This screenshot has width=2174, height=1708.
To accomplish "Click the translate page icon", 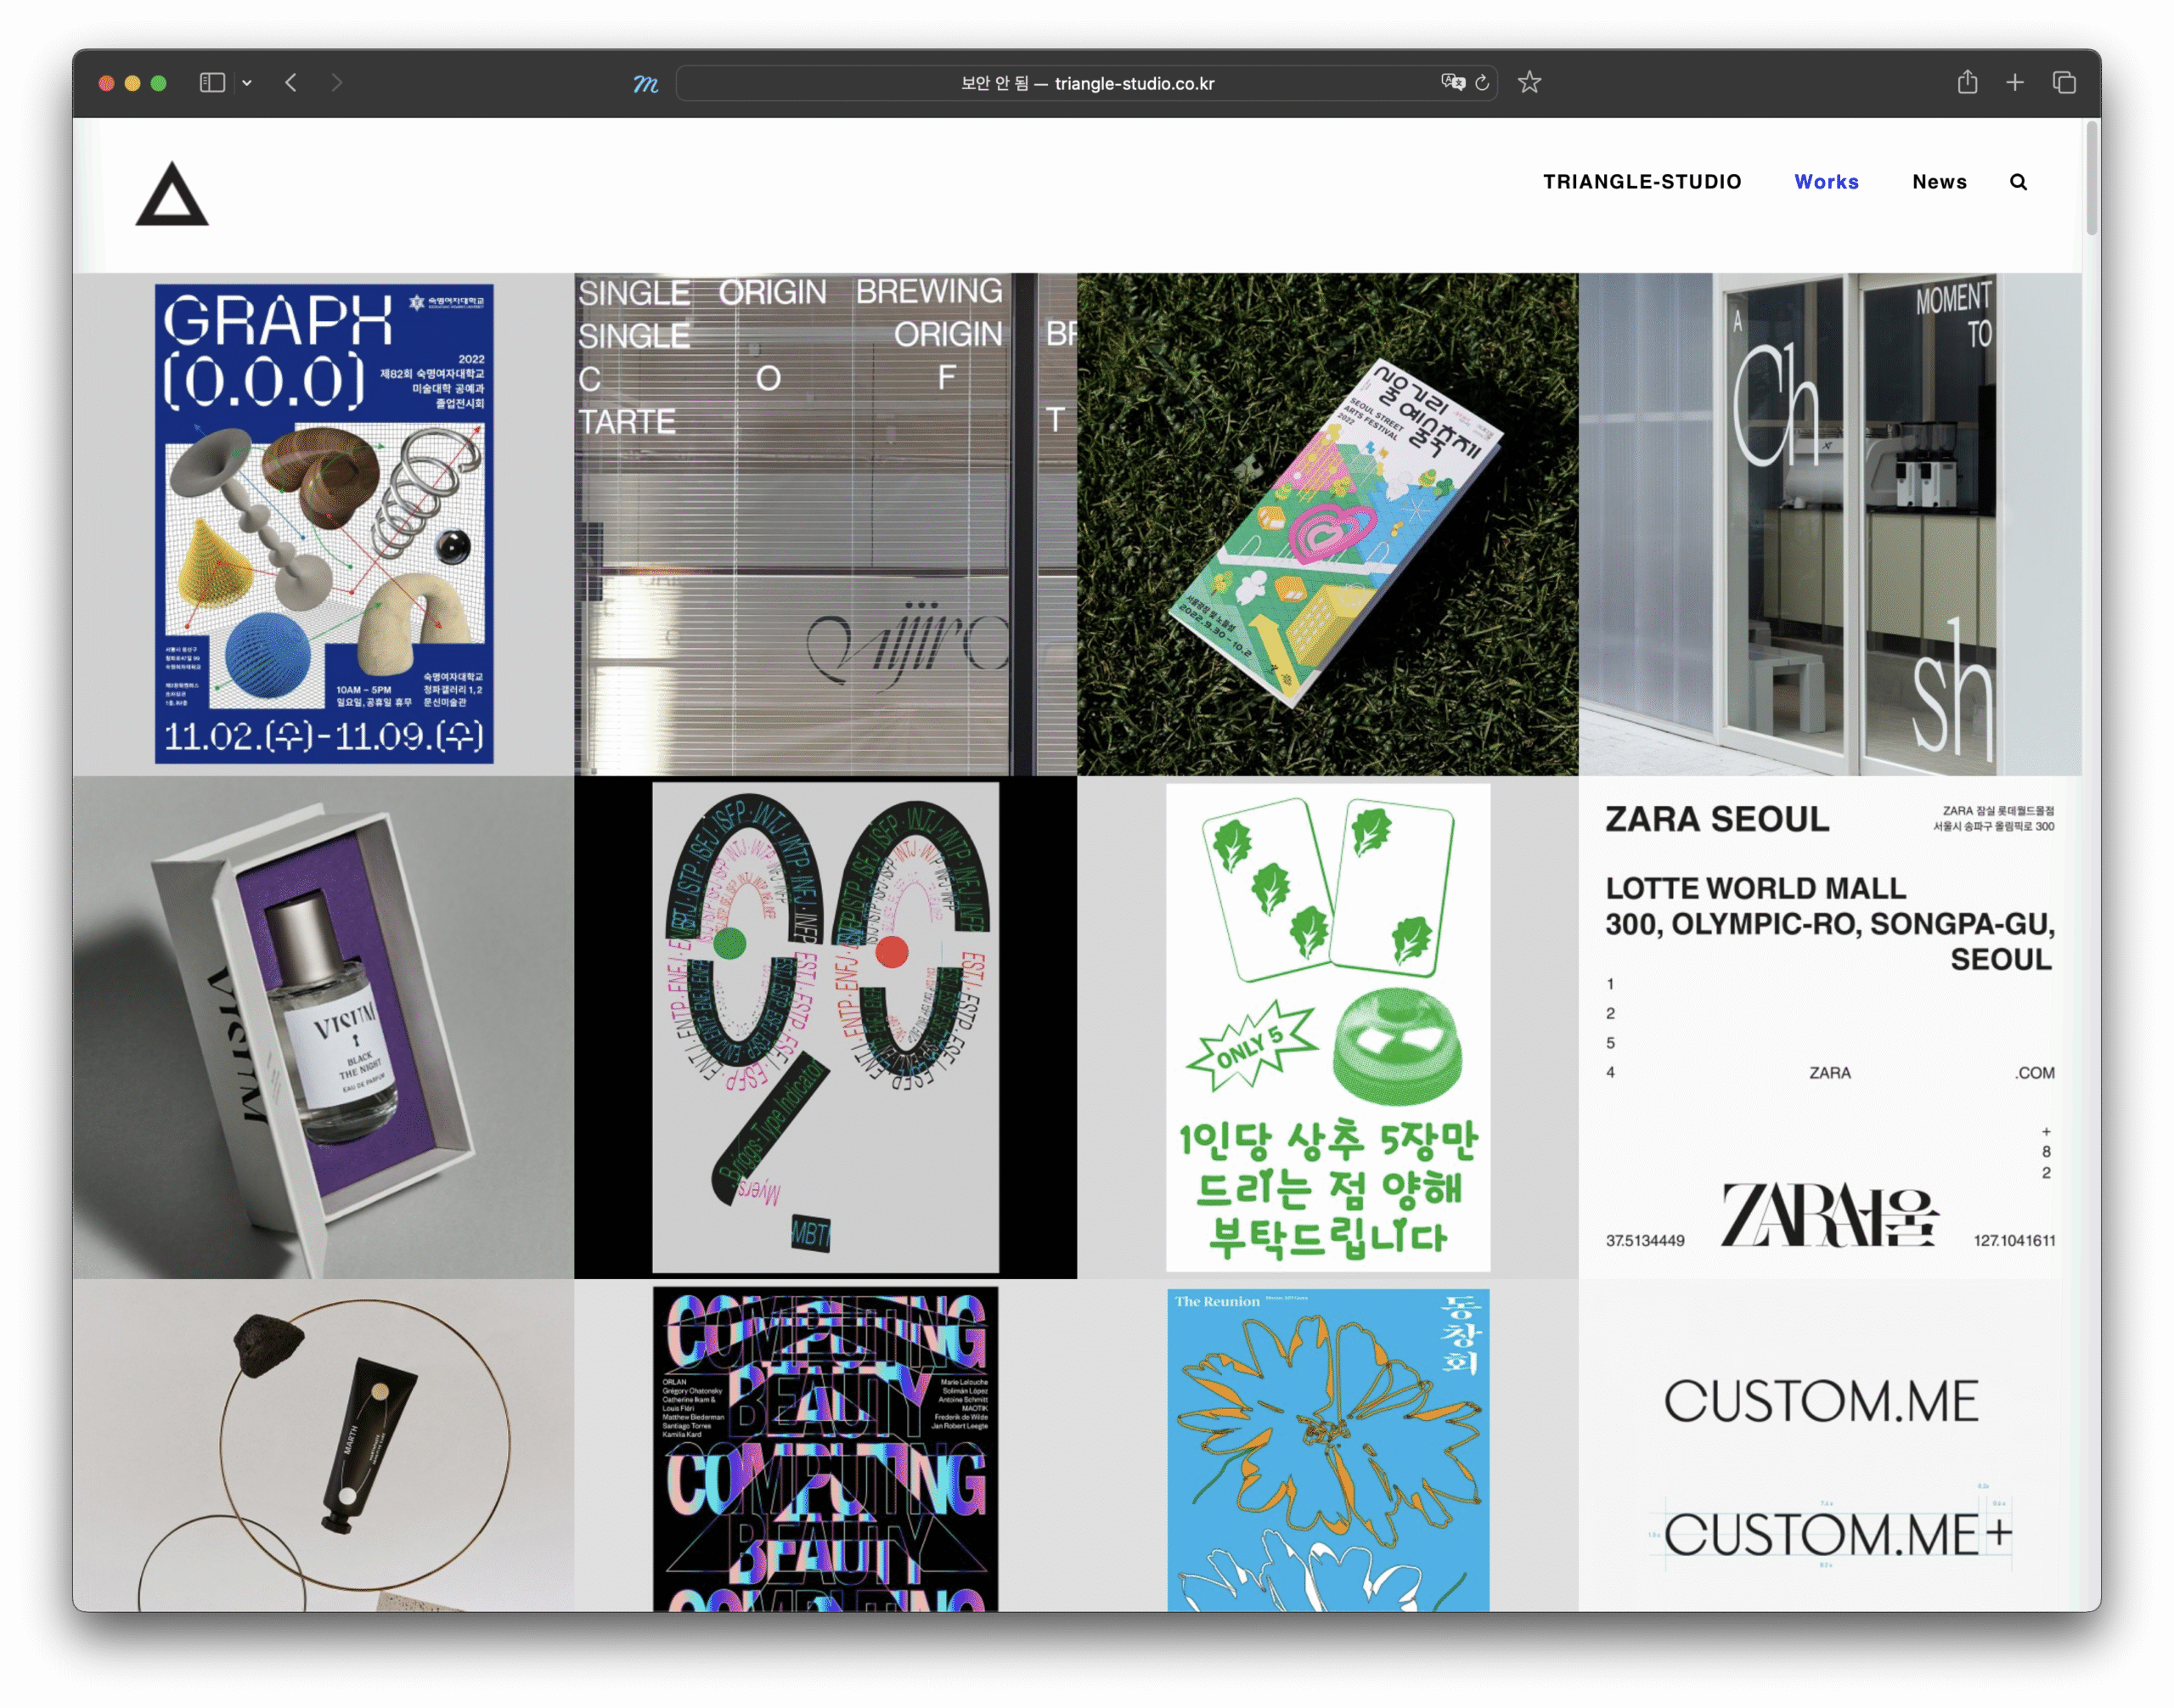I will pyautogui.click(x=1452, y=83).
